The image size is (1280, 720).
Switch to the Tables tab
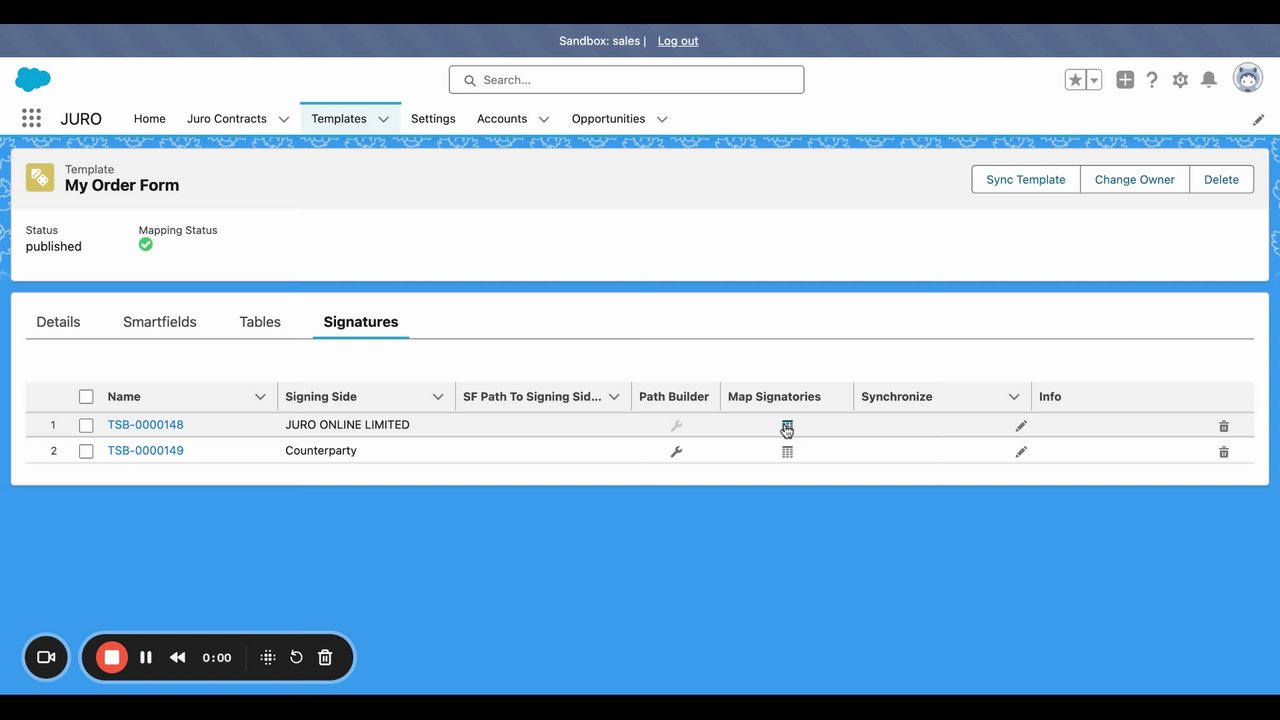coord(260,322)
